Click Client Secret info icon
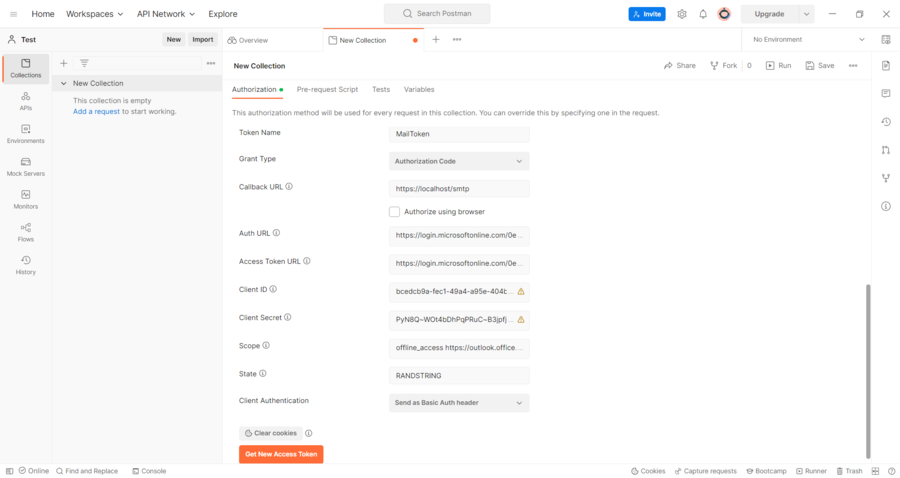The width and height of the screenshot is (900, 478). pyautogui.click(x=288, y=317)
